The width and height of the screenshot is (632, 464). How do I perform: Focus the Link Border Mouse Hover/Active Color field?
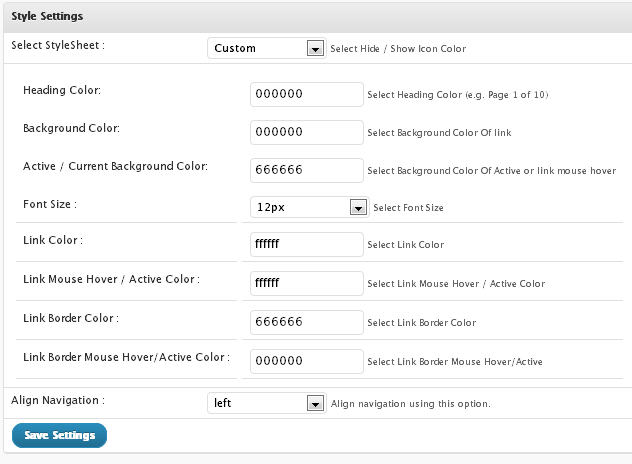(307, 361)
